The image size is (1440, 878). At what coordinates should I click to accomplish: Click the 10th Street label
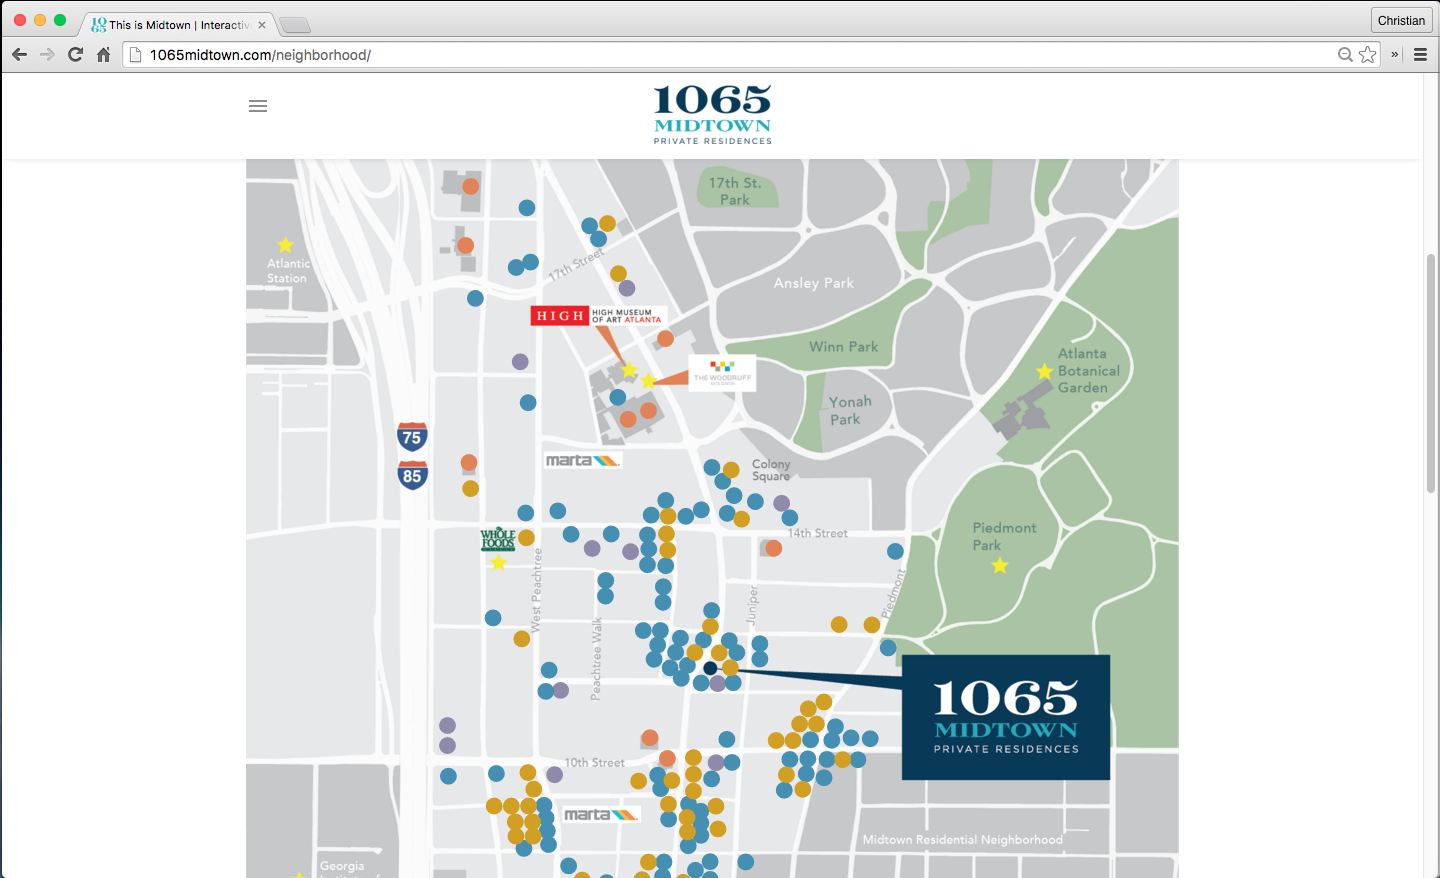594,762
